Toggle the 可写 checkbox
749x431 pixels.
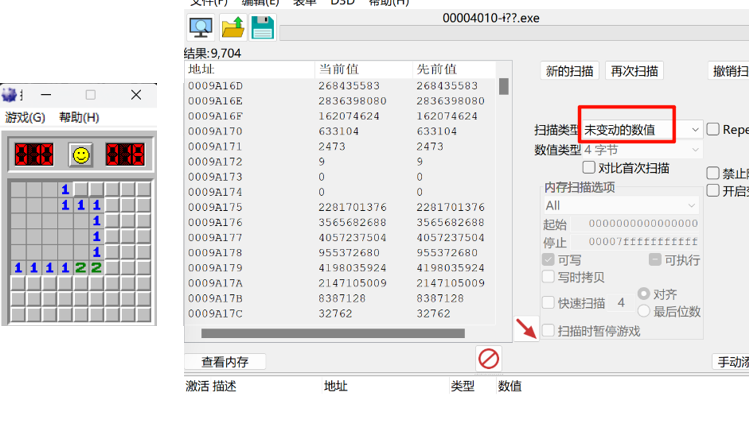click(548, 259)
